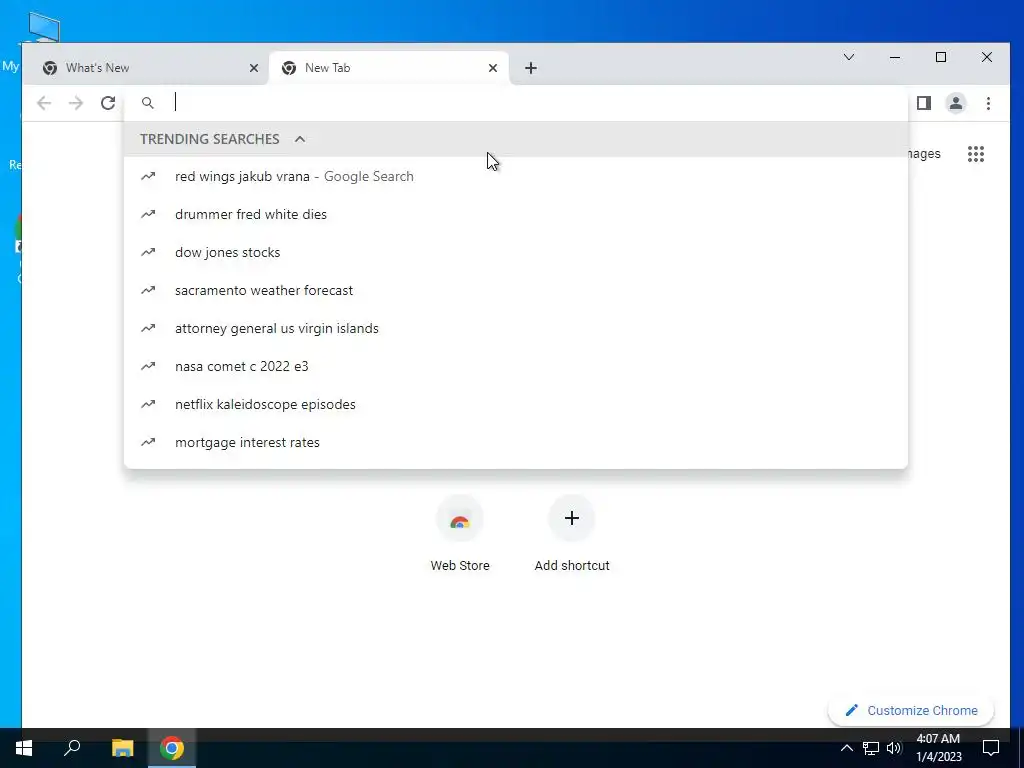Close the What's New tab
1024x768 pixels.
tap(254, 68)
